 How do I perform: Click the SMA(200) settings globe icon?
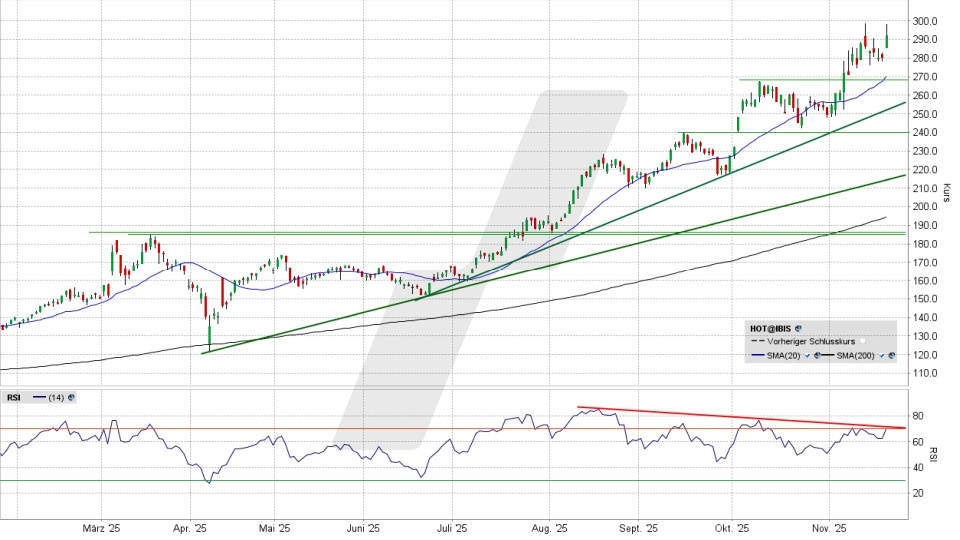tap(890, 355)
